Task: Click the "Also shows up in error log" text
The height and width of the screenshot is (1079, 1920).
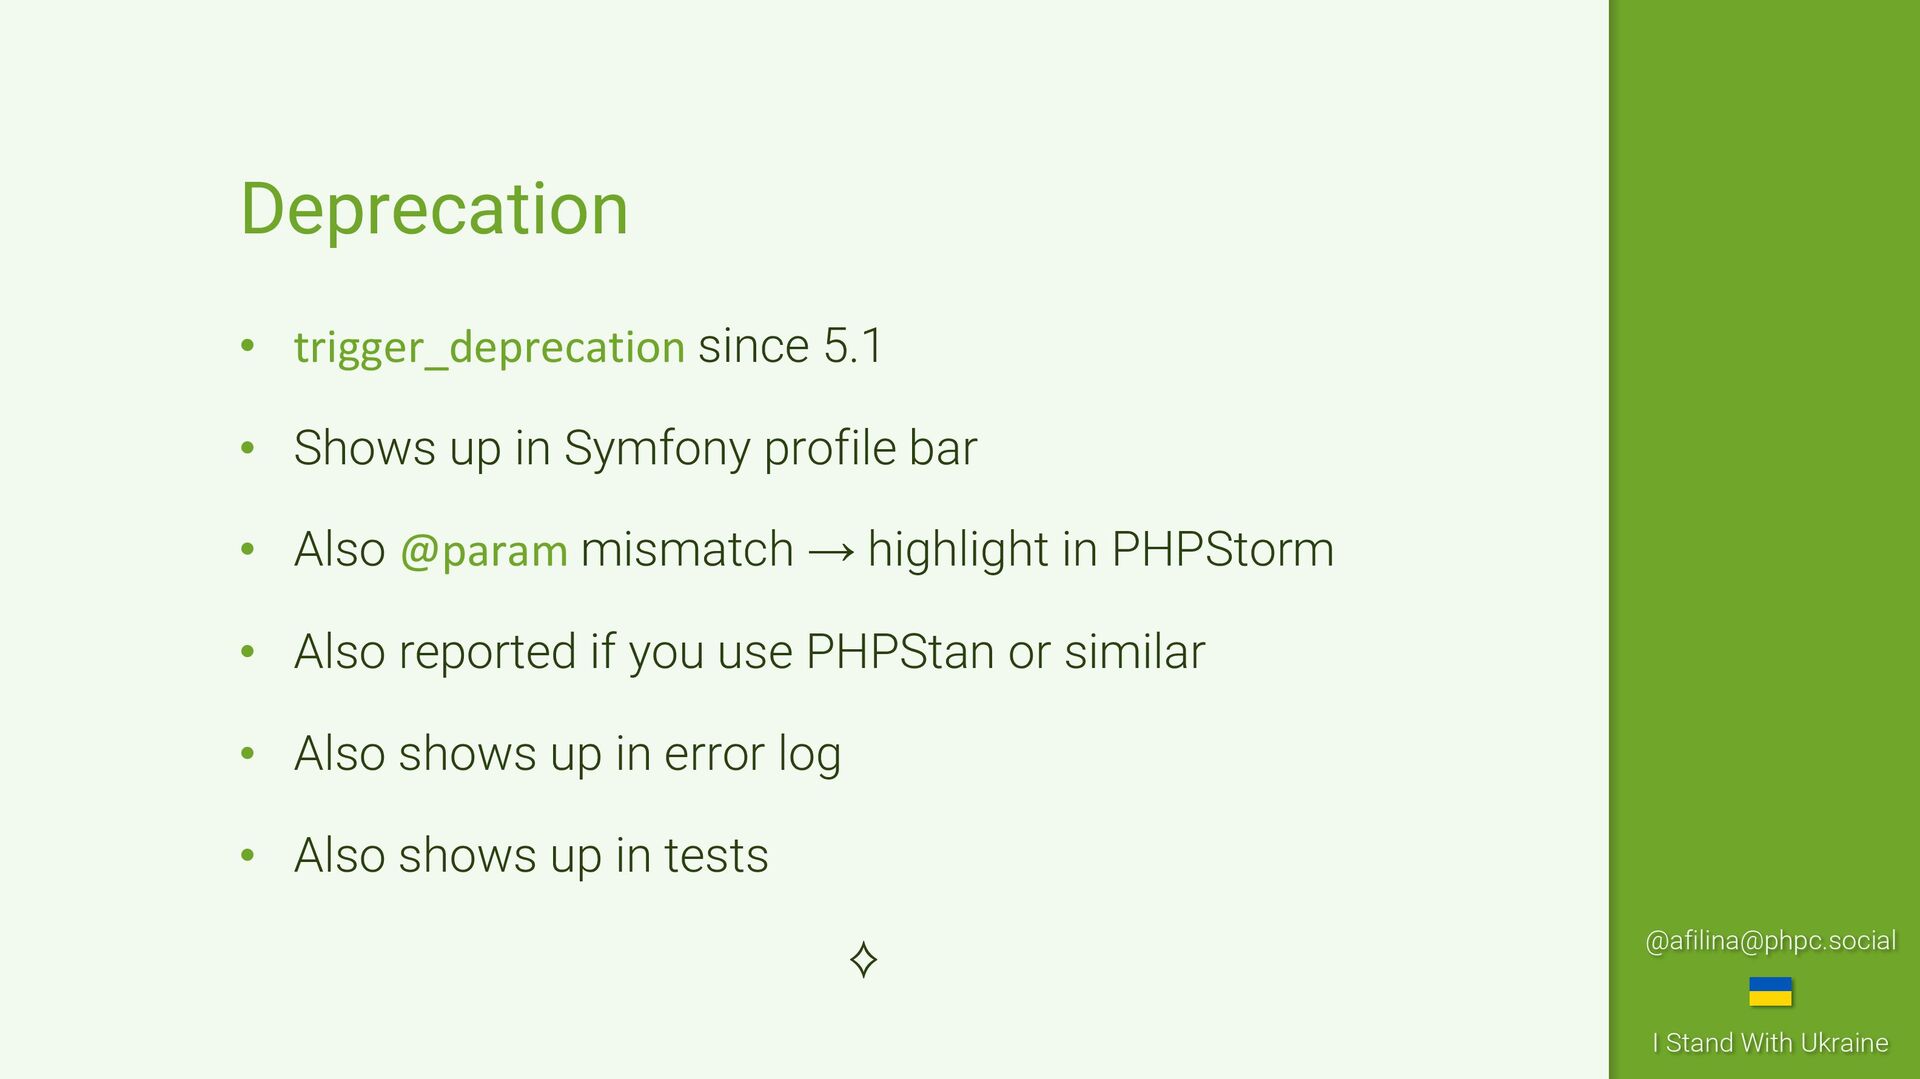Action: pos(567,754)
